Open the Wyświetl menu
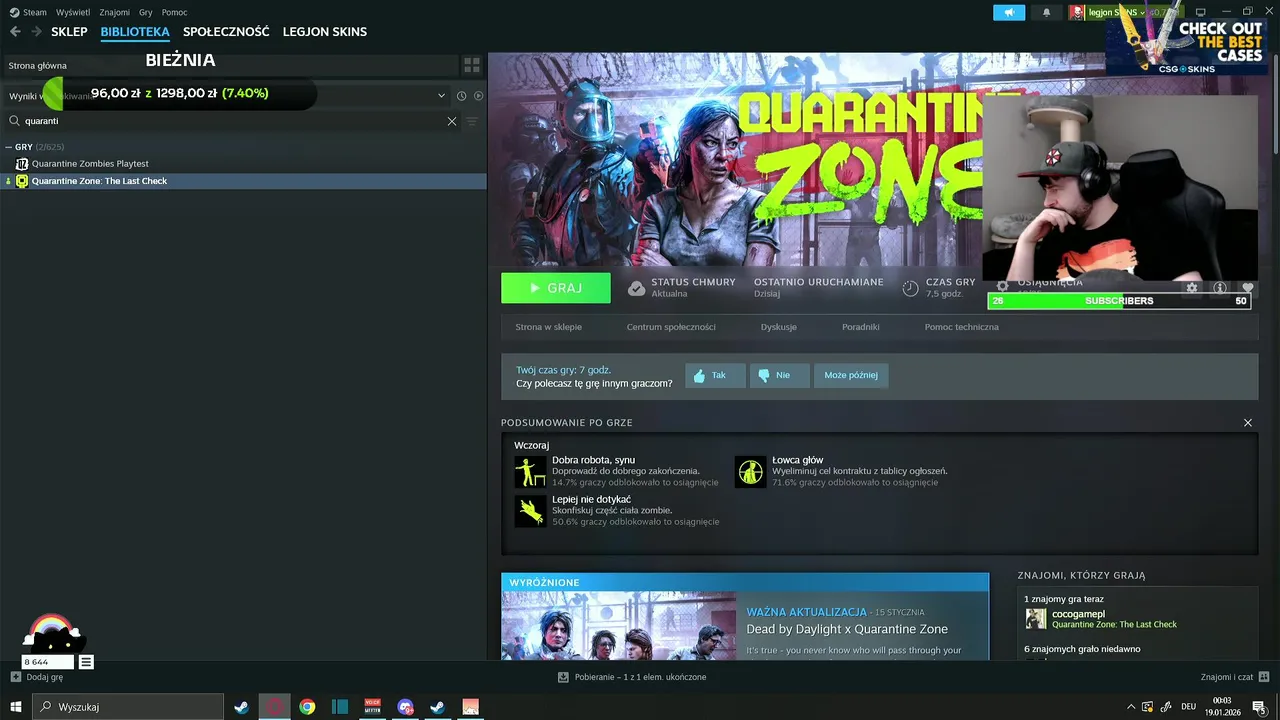Image resolution: width=1280 pixels, height=720 pixels. point(72,12)
